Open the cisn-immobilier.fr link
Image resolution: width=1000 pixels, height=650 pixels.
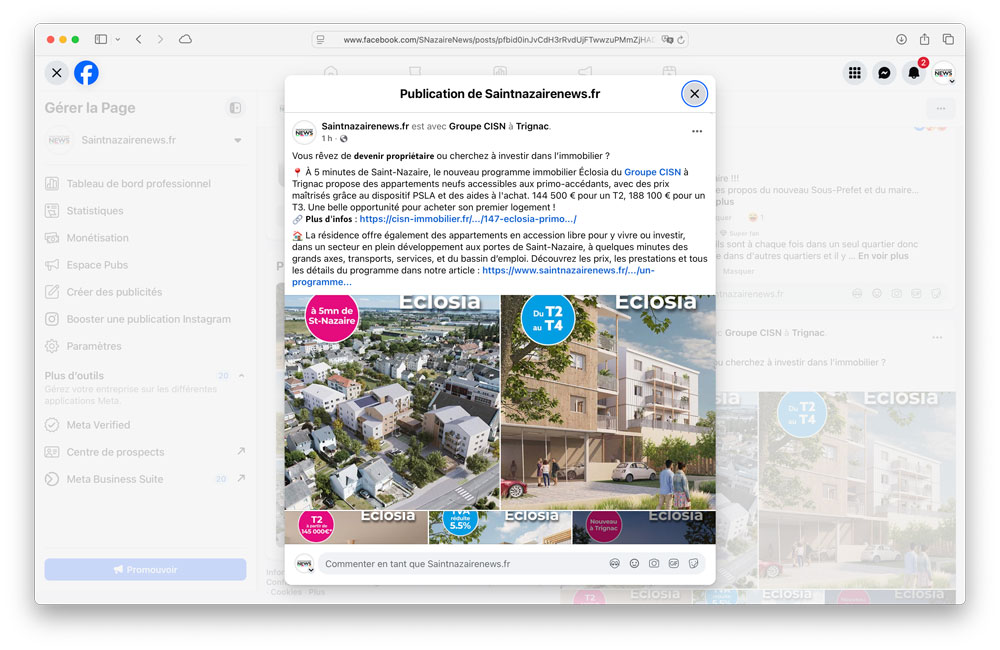coord(467,219)
